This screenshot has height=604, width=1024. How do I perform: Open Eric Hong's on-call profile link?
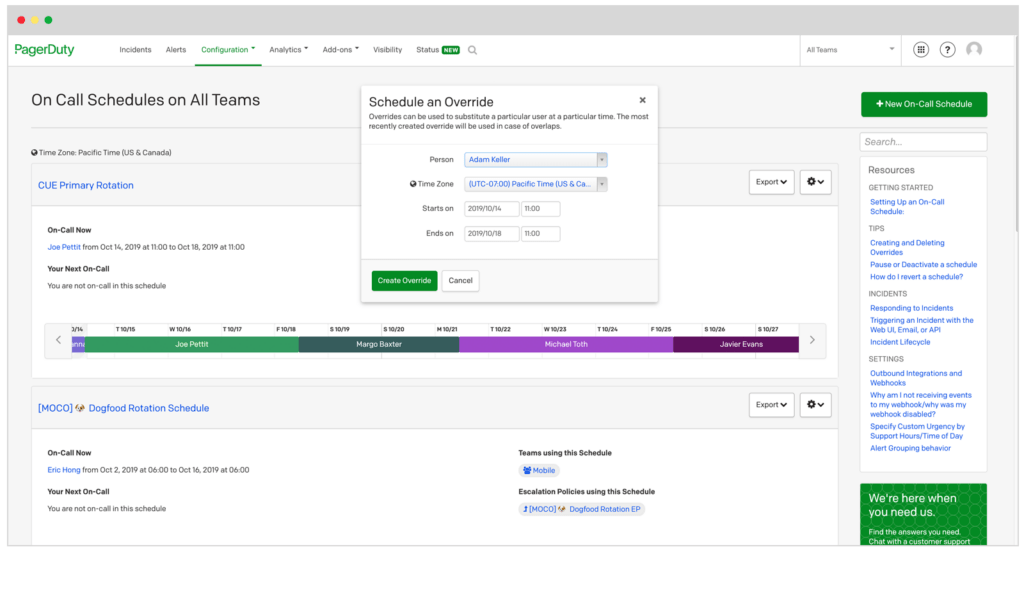64,470
